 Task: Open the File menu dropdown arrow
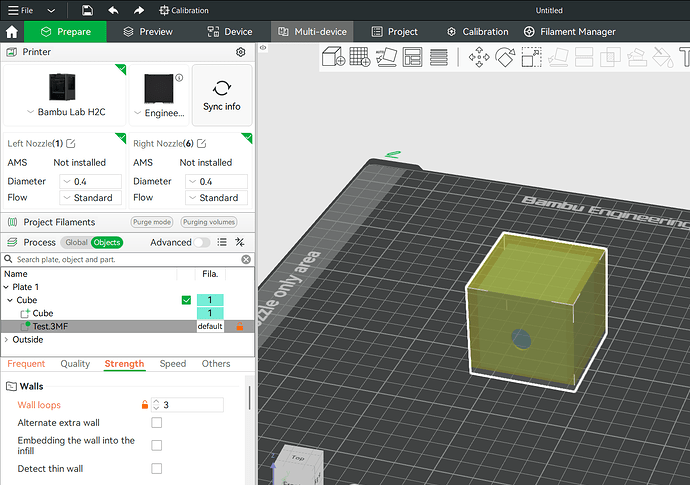51,11
